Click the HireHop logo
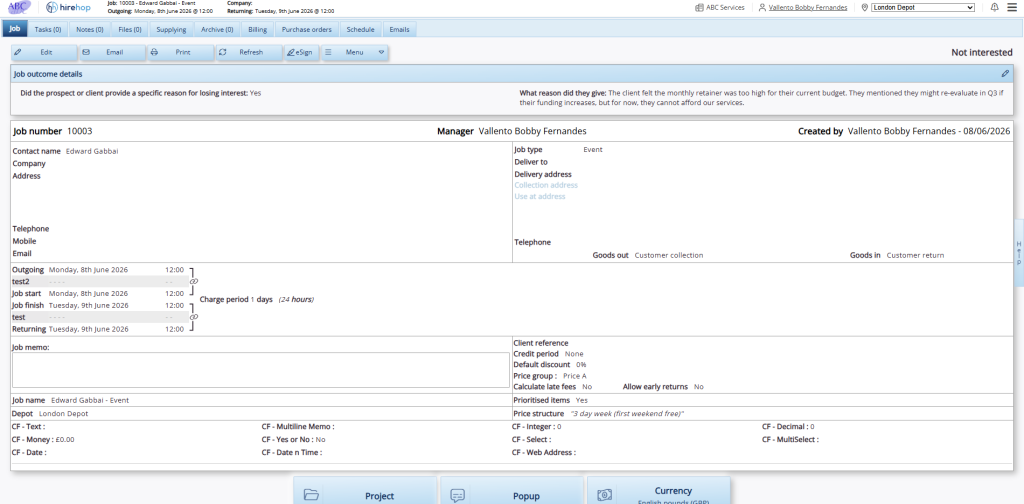The height and width of the screenshot is (504, 1024). click(69, 8)
